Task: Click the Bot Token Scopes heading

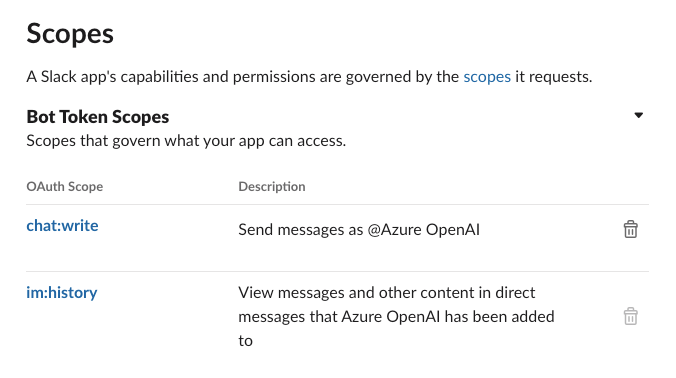Action: pos(98,117)
